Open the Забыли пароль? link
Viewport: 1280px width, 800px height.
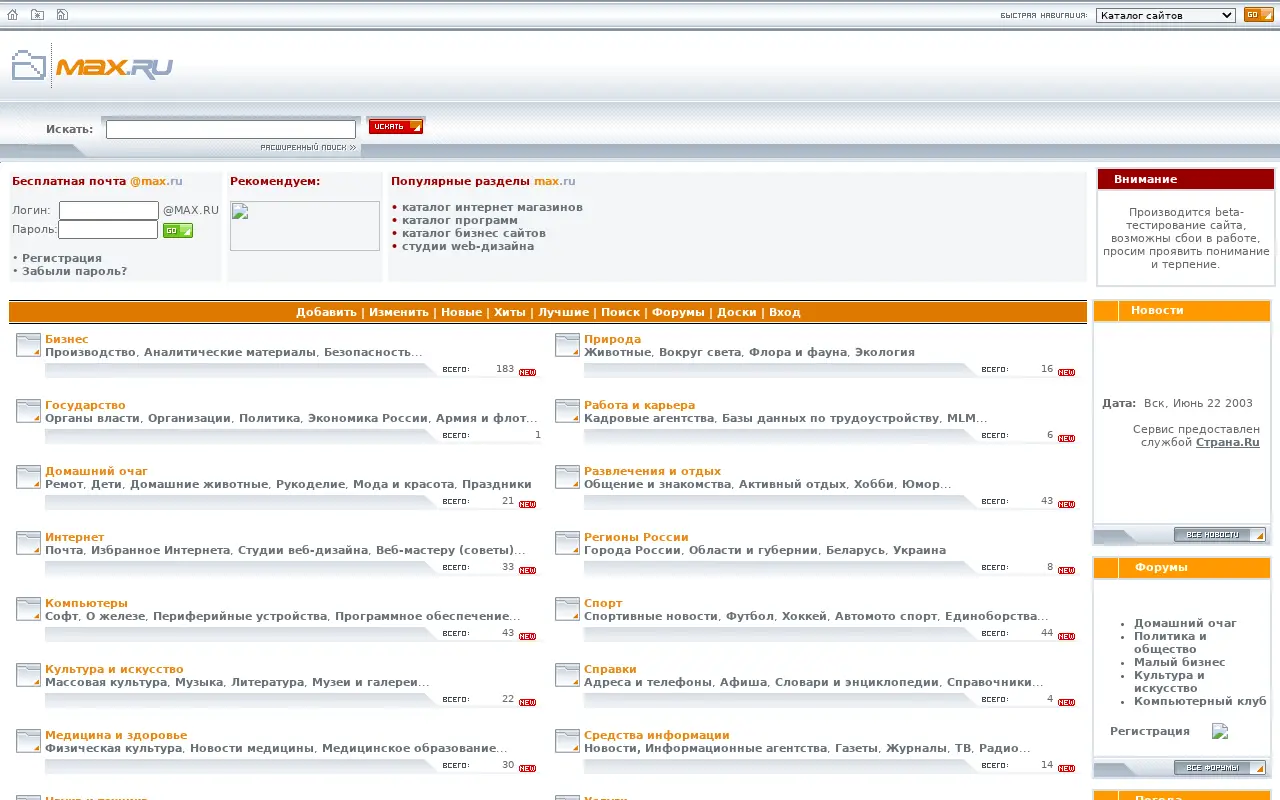75,271
